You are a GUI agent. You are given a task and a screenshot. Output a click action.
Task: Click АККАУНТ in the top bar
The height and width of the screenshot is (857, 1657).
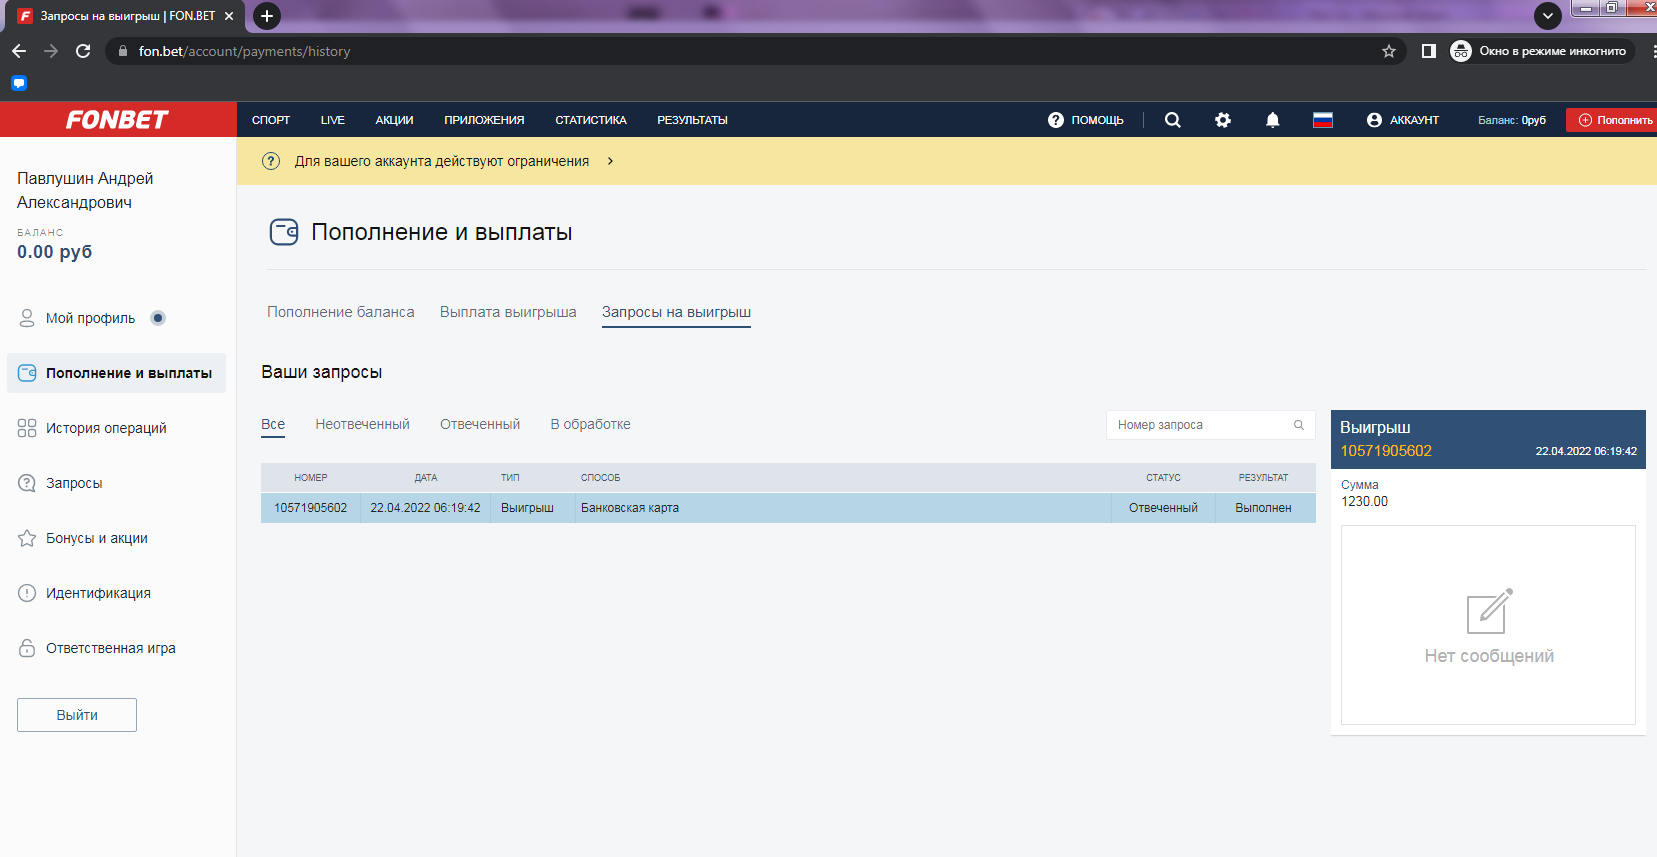1414,120
